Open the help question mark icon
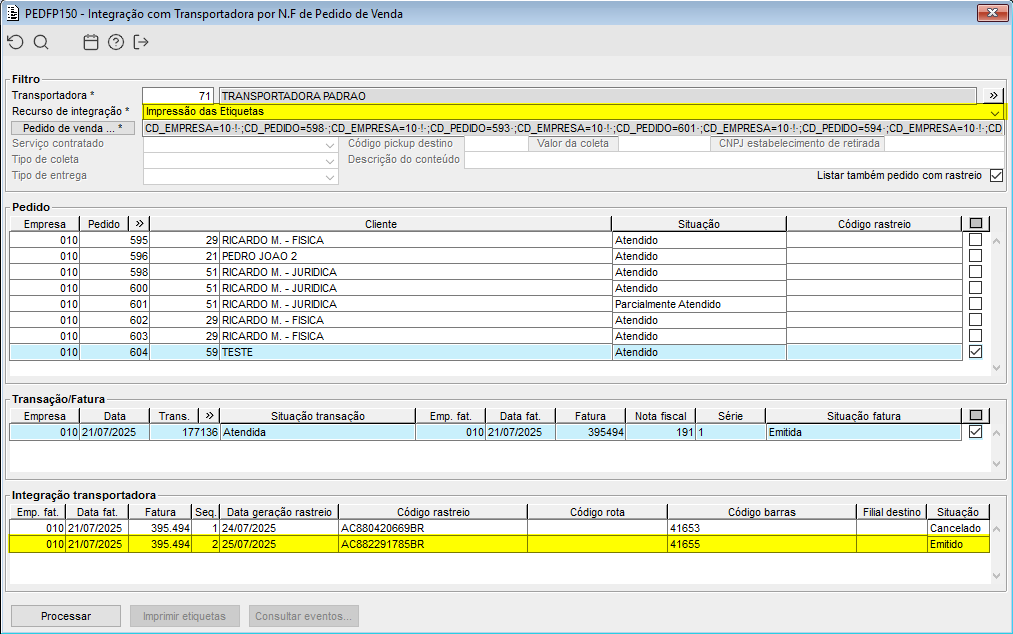Viewport: 1013px width, 634px height. coord(116,42)
